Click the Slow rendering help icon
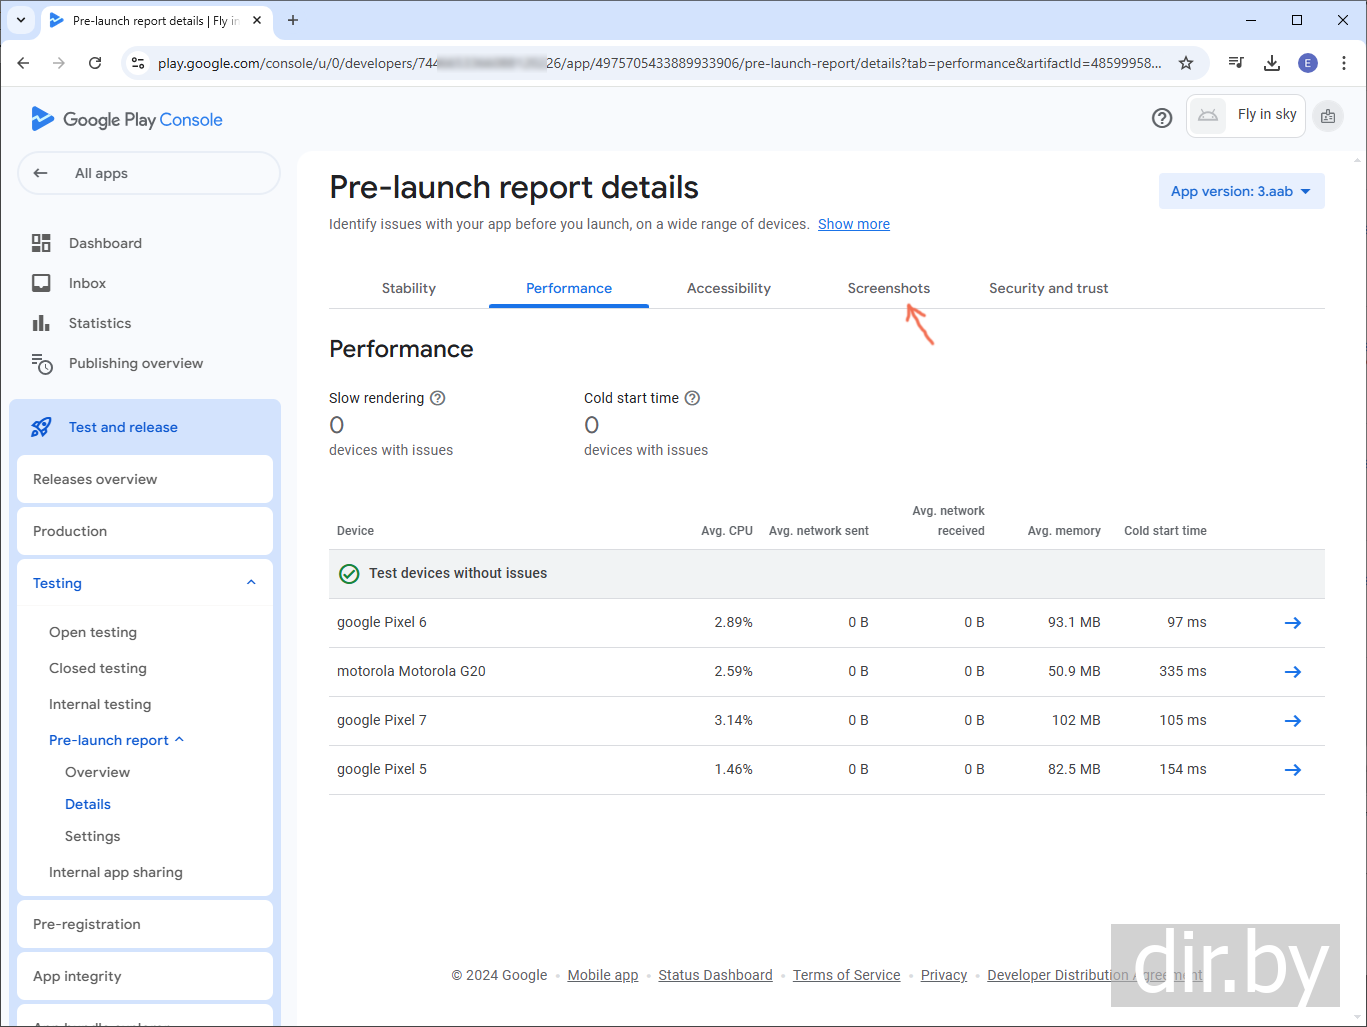Viewport: 1367px width, 1027px height. click(x=437, y=398)
